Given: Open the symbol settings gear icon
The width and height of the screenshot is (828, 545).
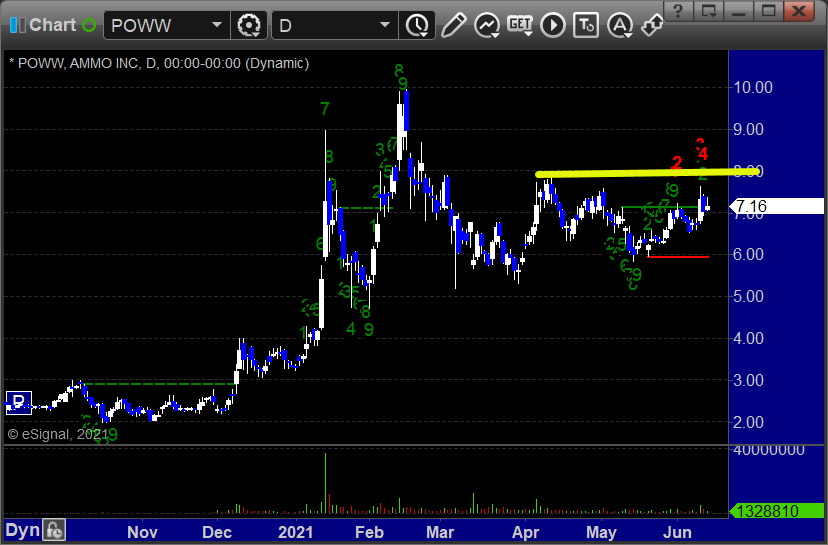Looking at the screenshot, I should [x=249, y=25].
